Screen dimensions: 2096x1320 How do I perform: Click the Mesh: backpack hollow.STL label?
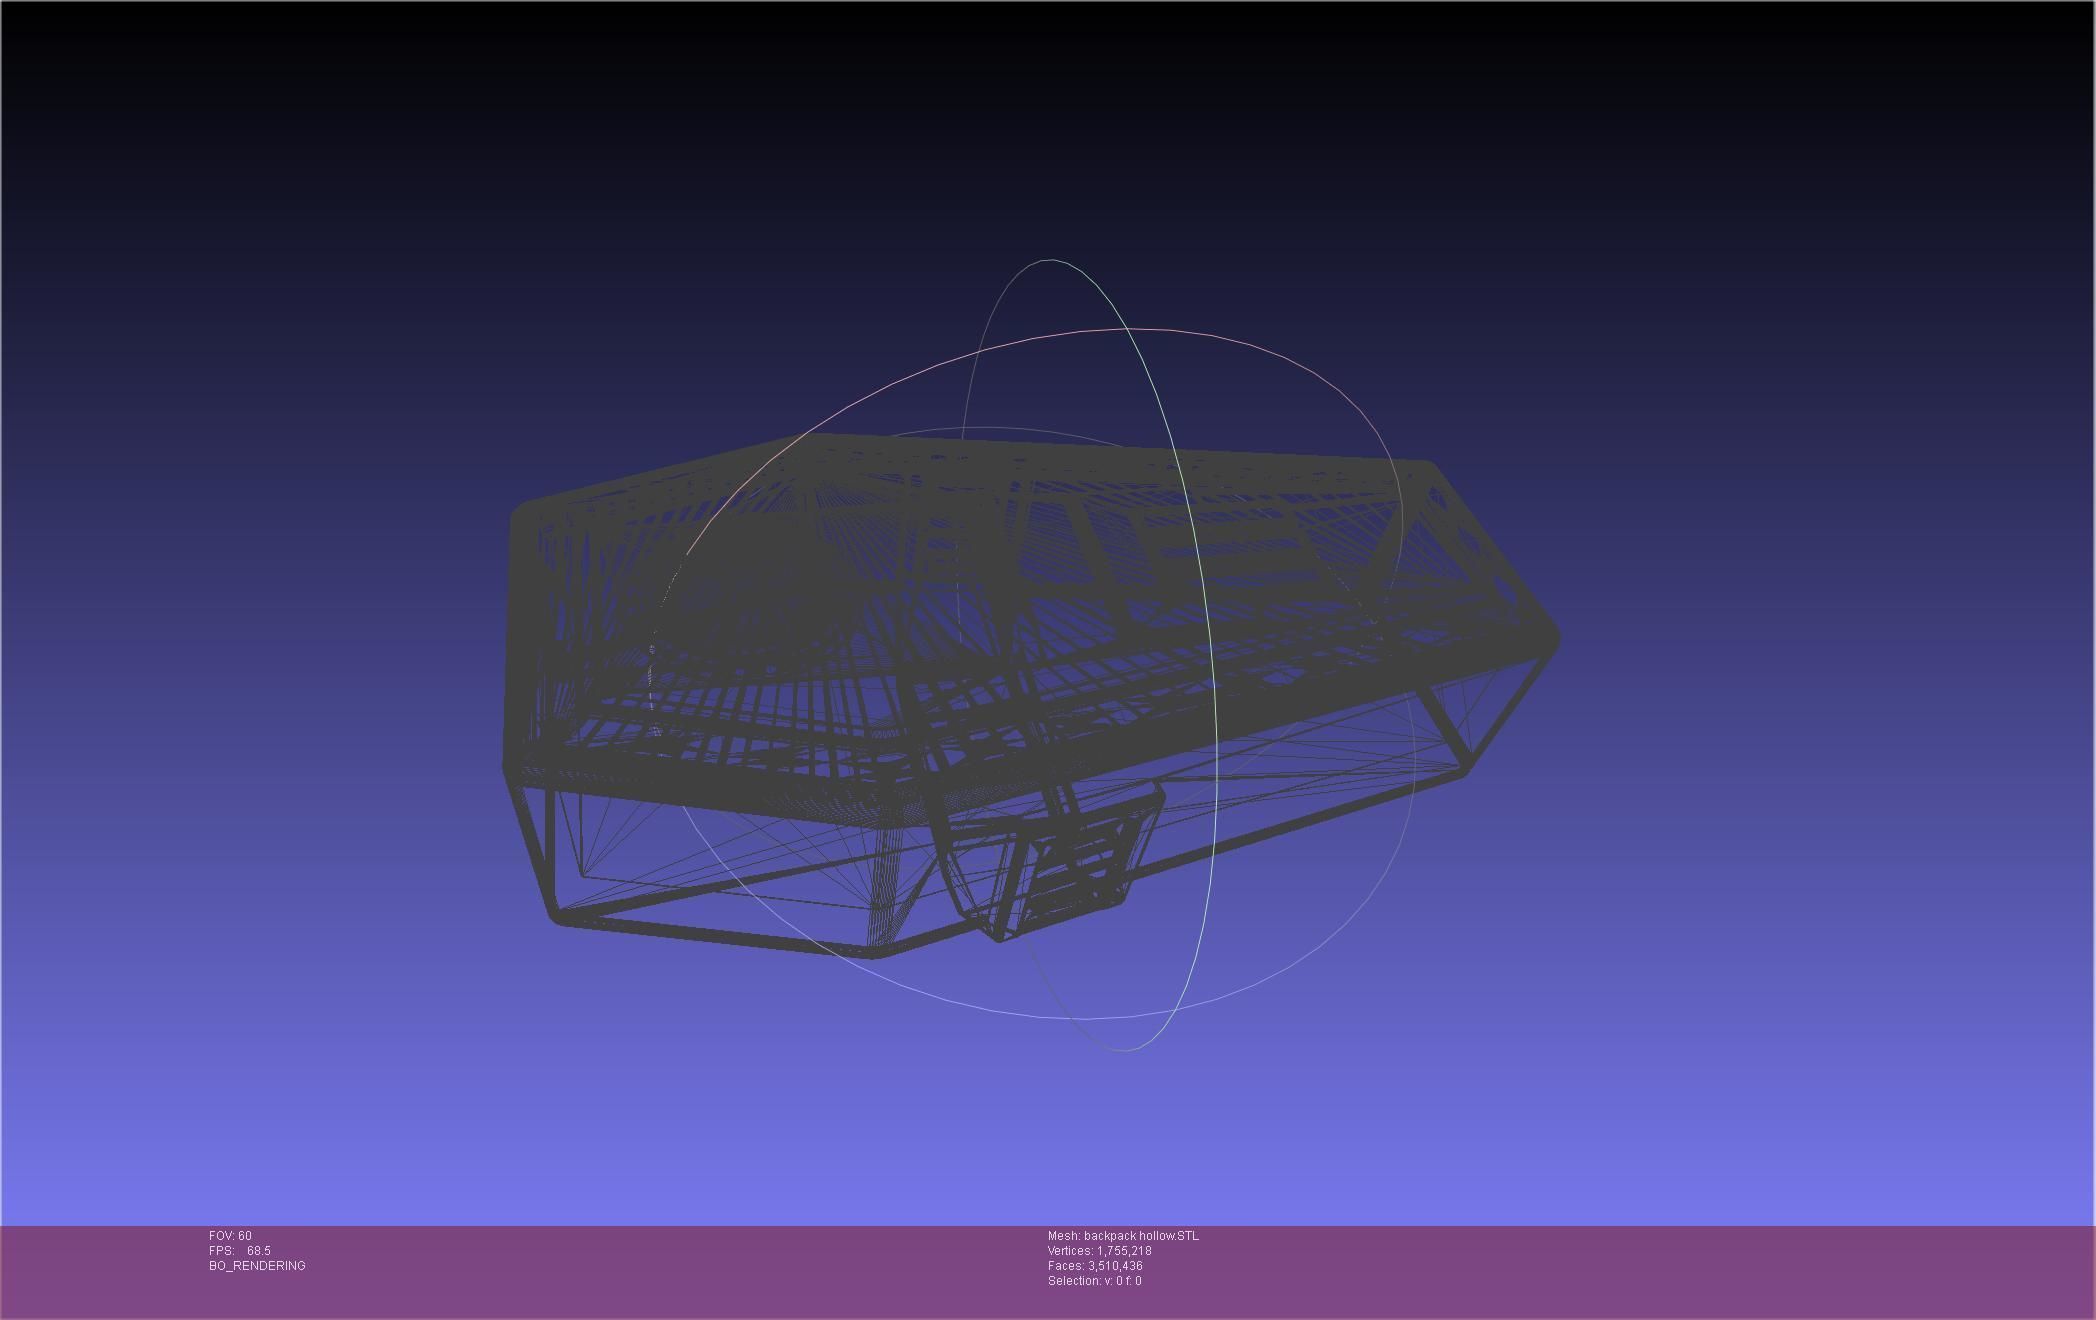click(x=1123, y=1236)
